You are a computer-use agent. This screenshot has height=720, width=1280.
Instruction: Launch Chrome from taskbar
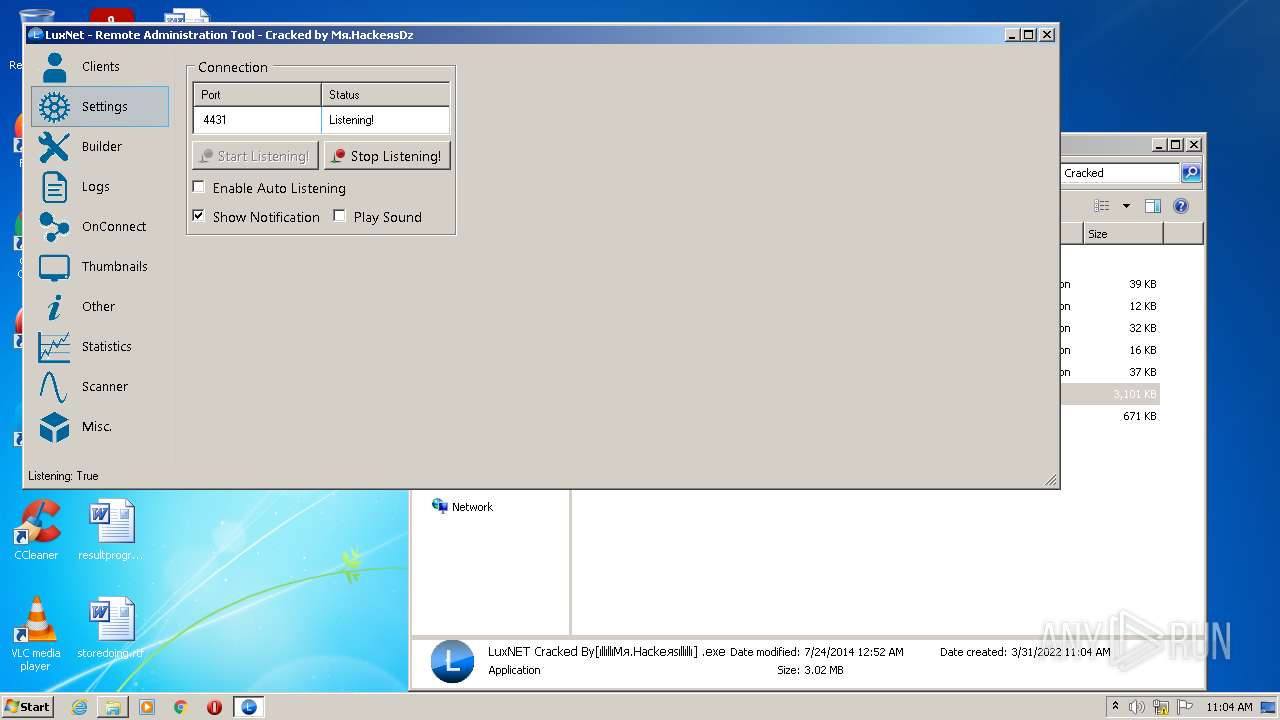coord(181,707)
